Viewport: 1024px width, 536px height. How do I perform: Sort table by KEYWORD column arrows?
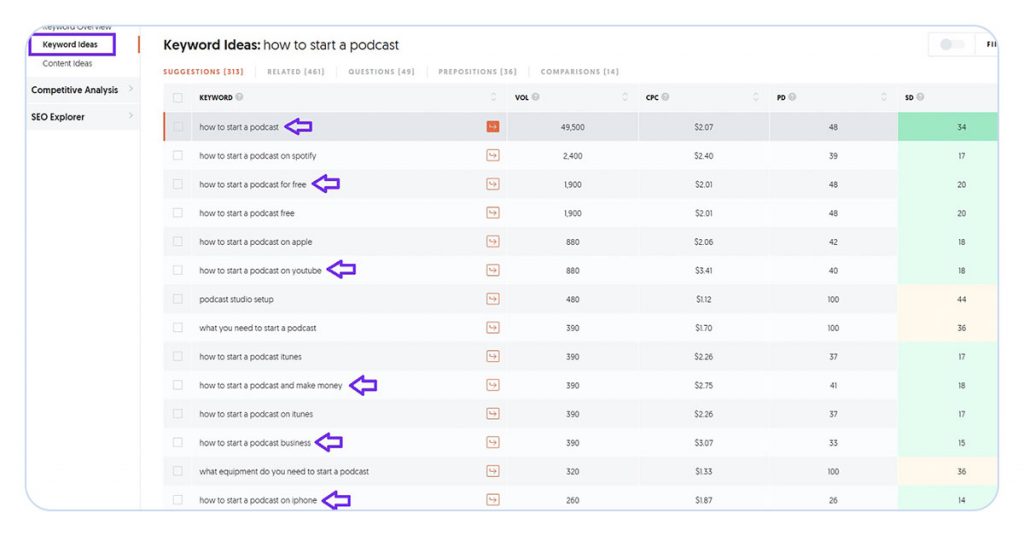[x=494, y=97]
